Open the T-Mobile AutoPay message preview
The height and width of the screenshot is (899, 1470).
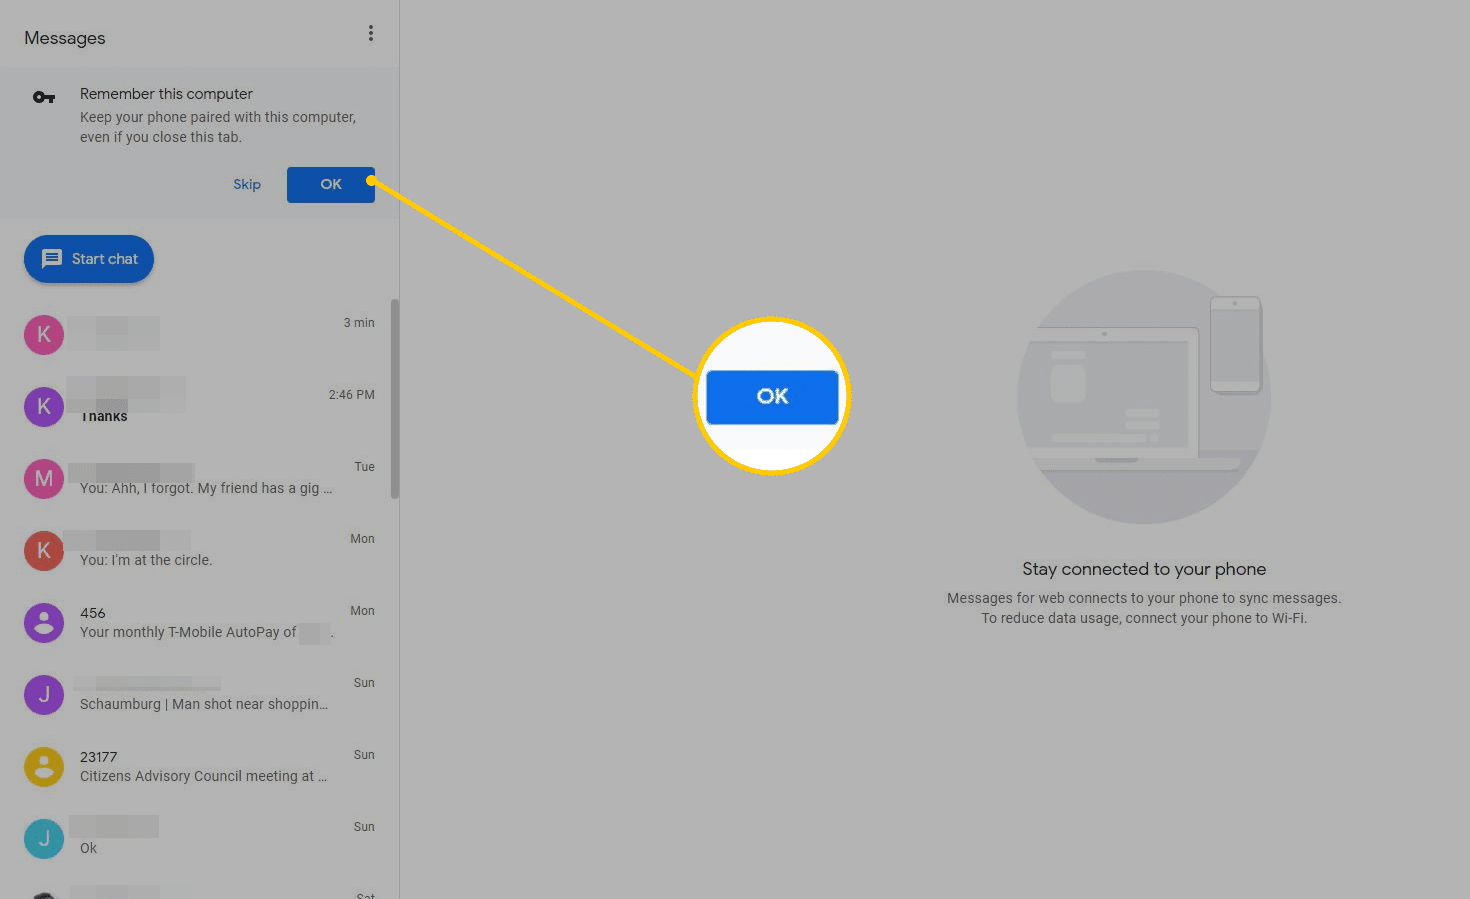207,632
